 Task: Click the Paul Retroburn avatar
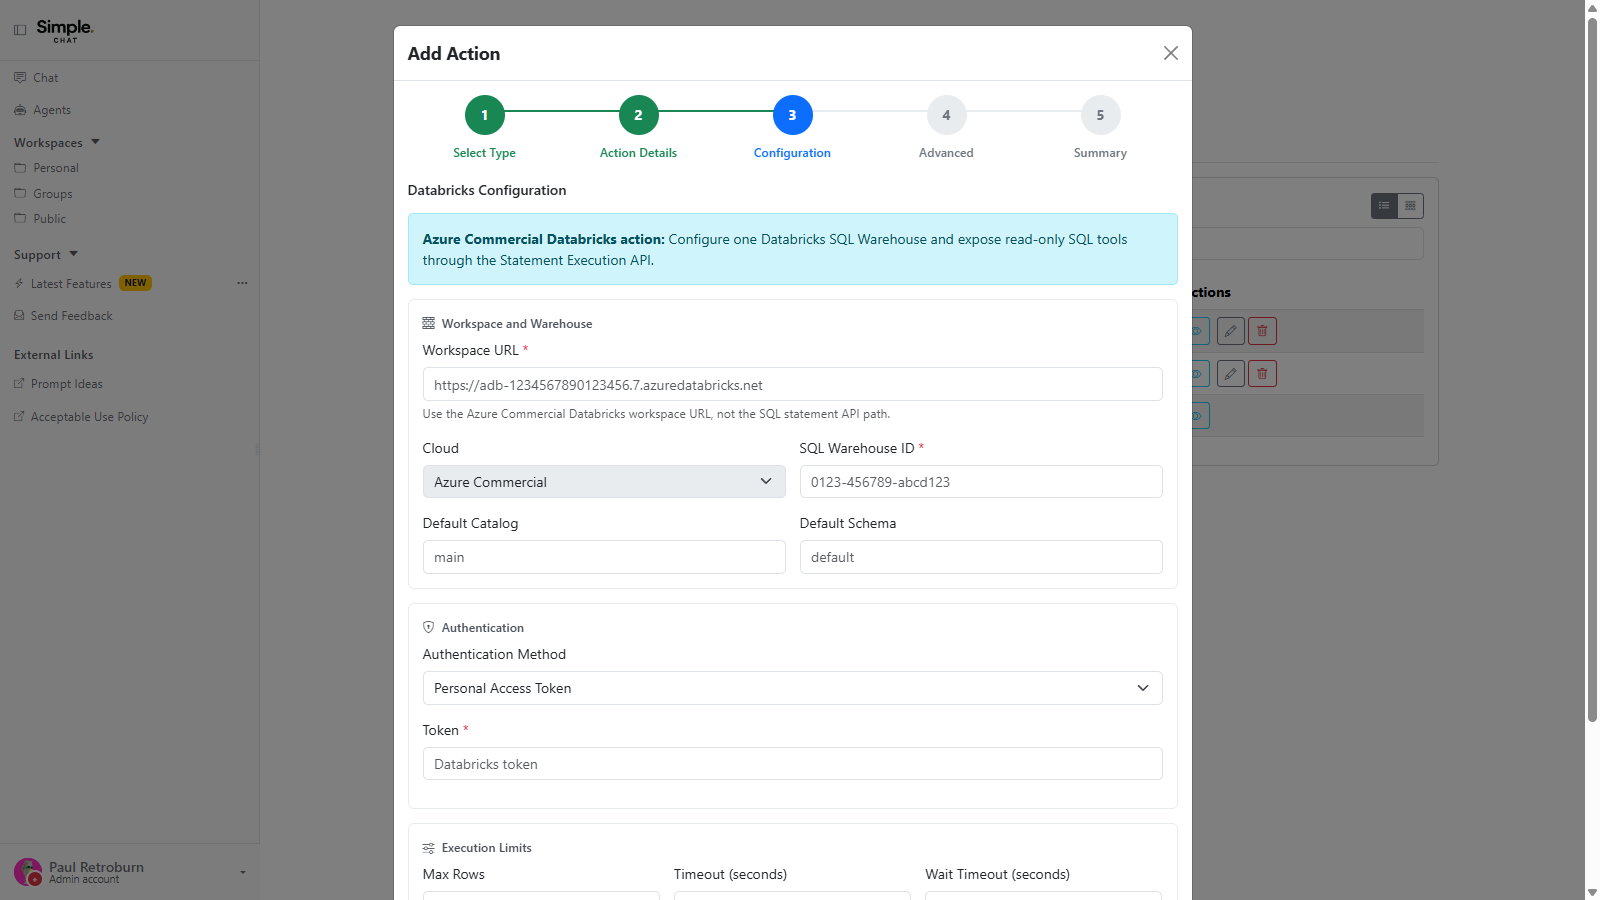[x=28, y=872]
